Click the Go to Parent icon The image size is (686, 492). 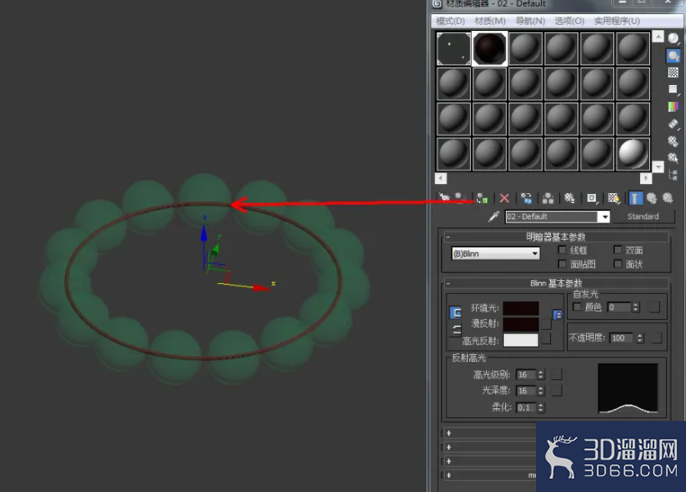[x=652, y=198]
